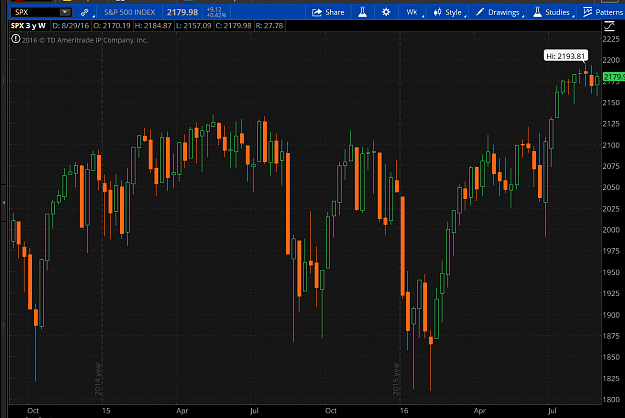
Task: Open the SPX symbol dropdown arrow
Action: coord(65,12)
